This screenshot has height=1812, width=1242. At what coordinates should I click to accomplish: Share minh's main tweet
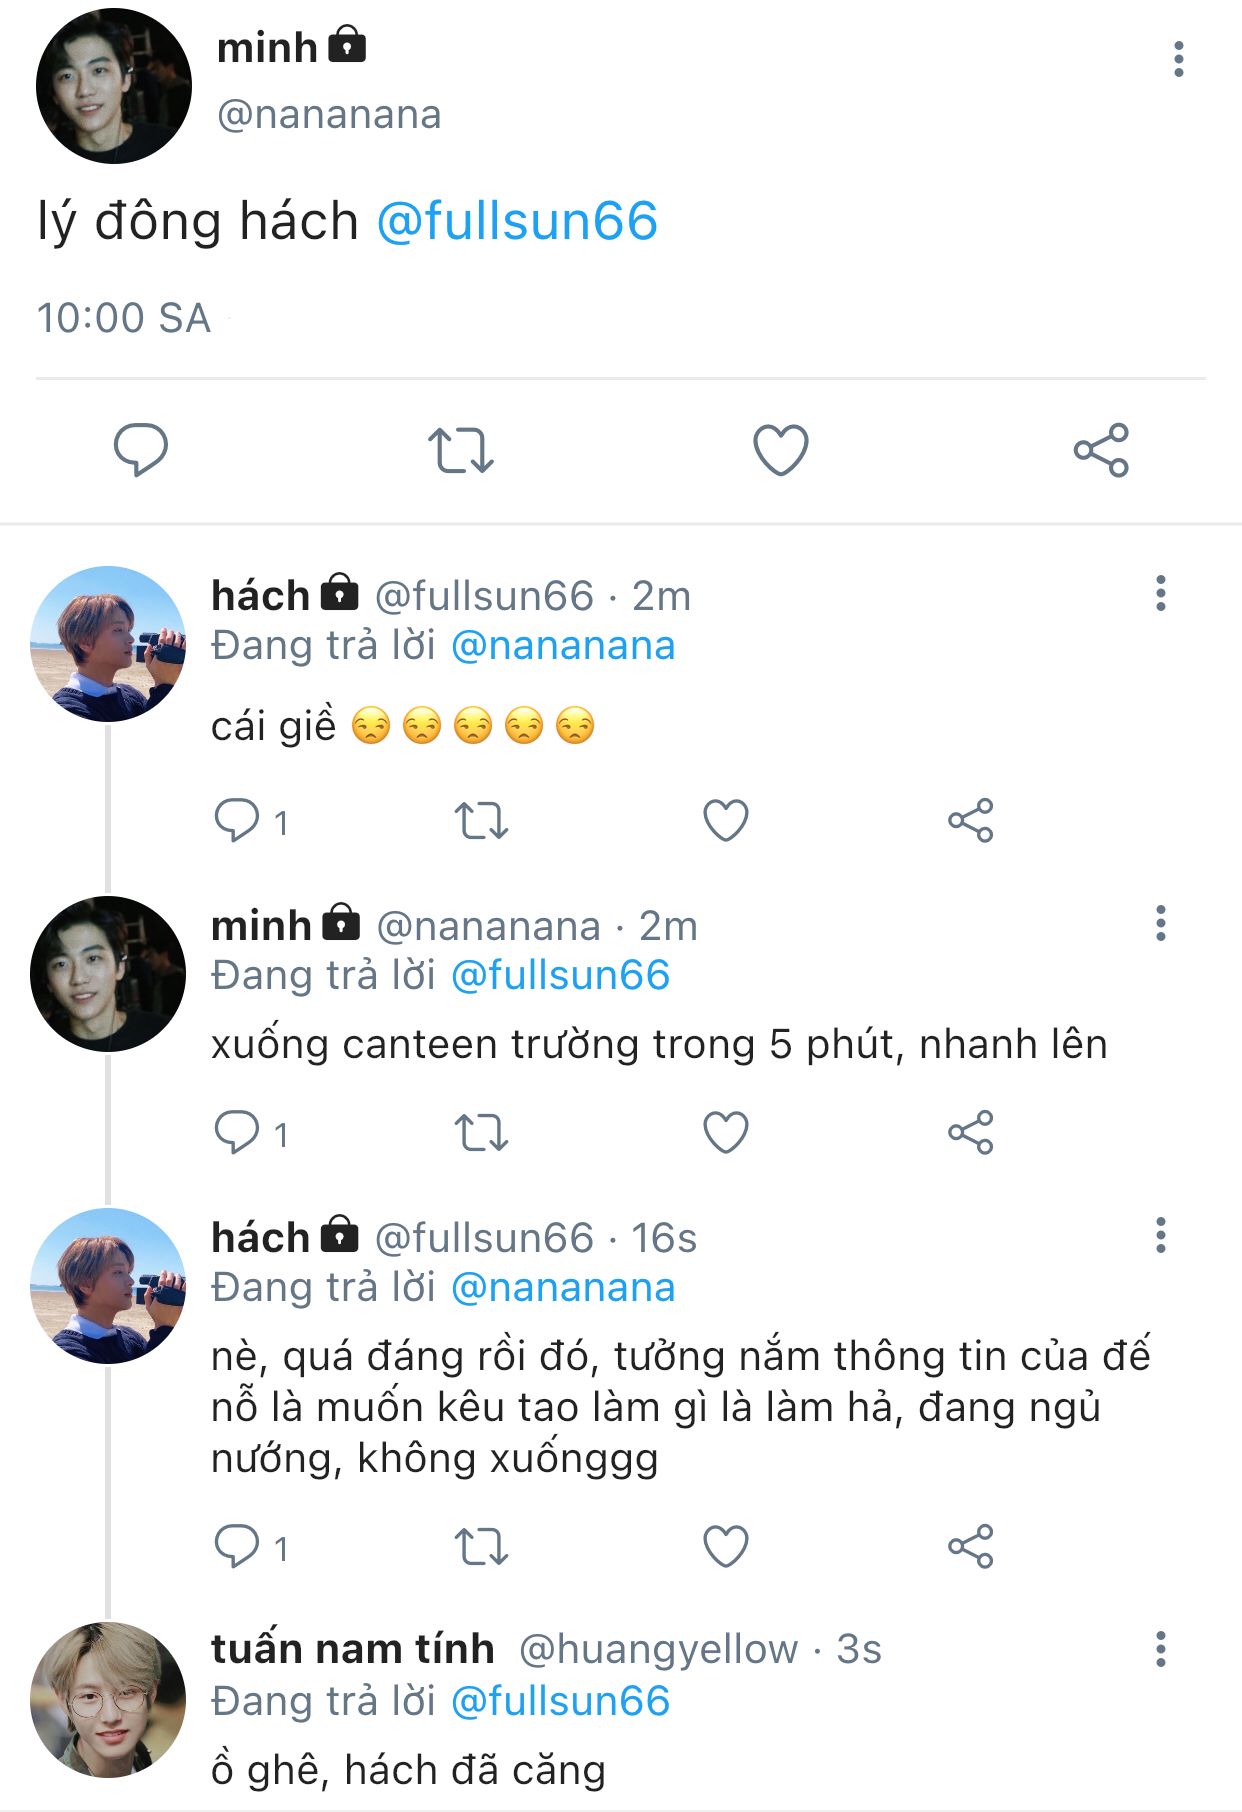click(x=1101, y=450)
